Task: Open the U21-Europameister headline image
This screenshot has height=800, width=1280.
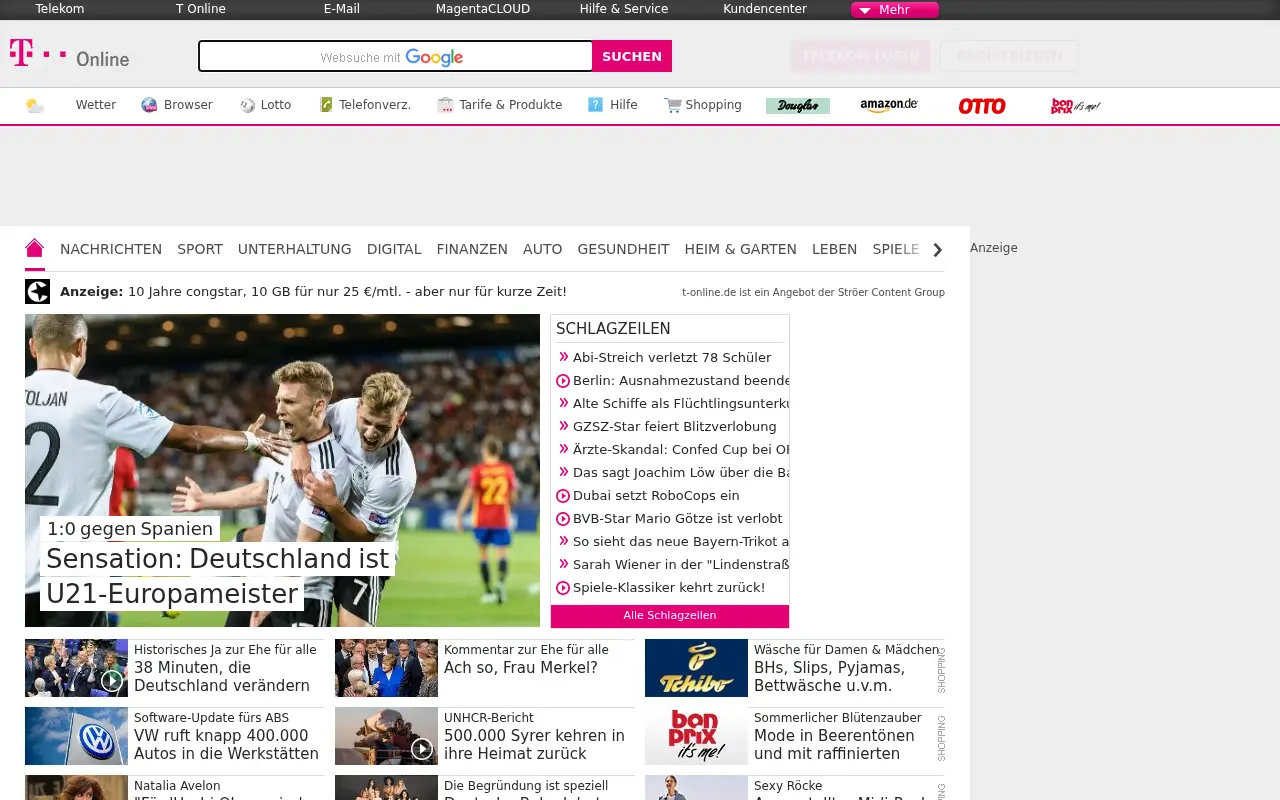Action: pyautogui.click(x=282, y=471)
